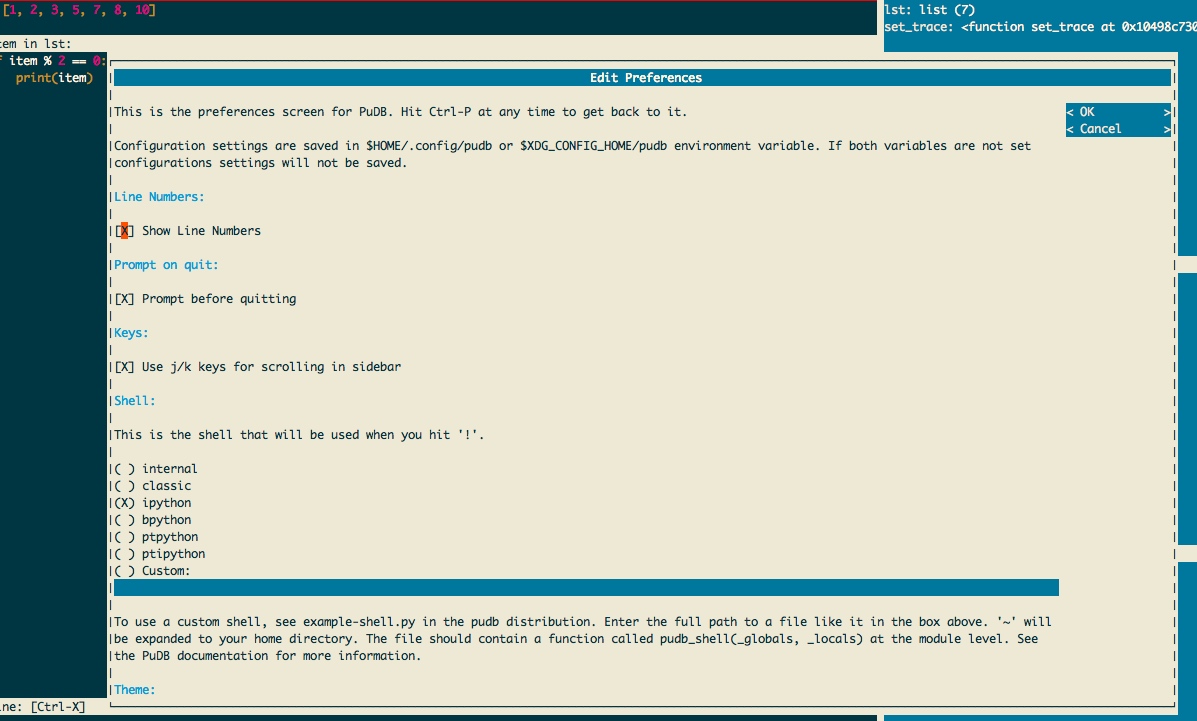Viewport: 1197px width, 721px height.
Task: Click the Ctrl-X command line hint
Action: [x=43, y=706]
